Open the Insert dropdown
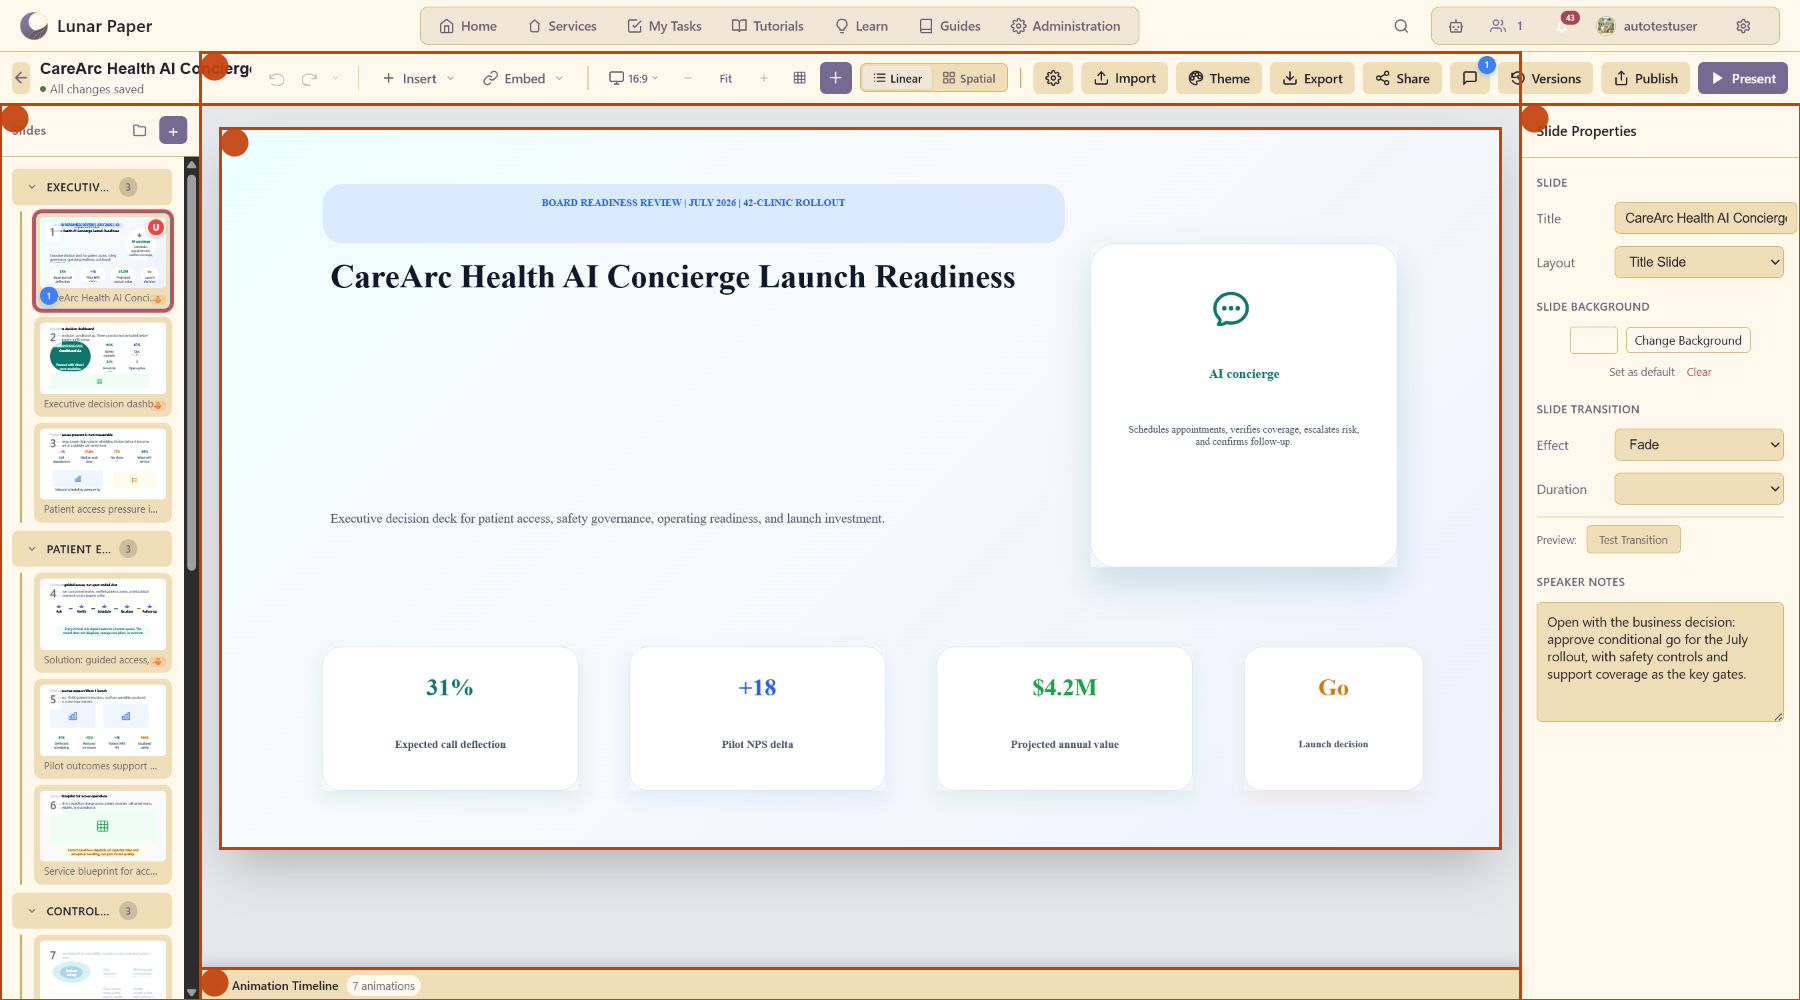Viewport: 1800px width, 1000px height. click(x=419, y=78)
